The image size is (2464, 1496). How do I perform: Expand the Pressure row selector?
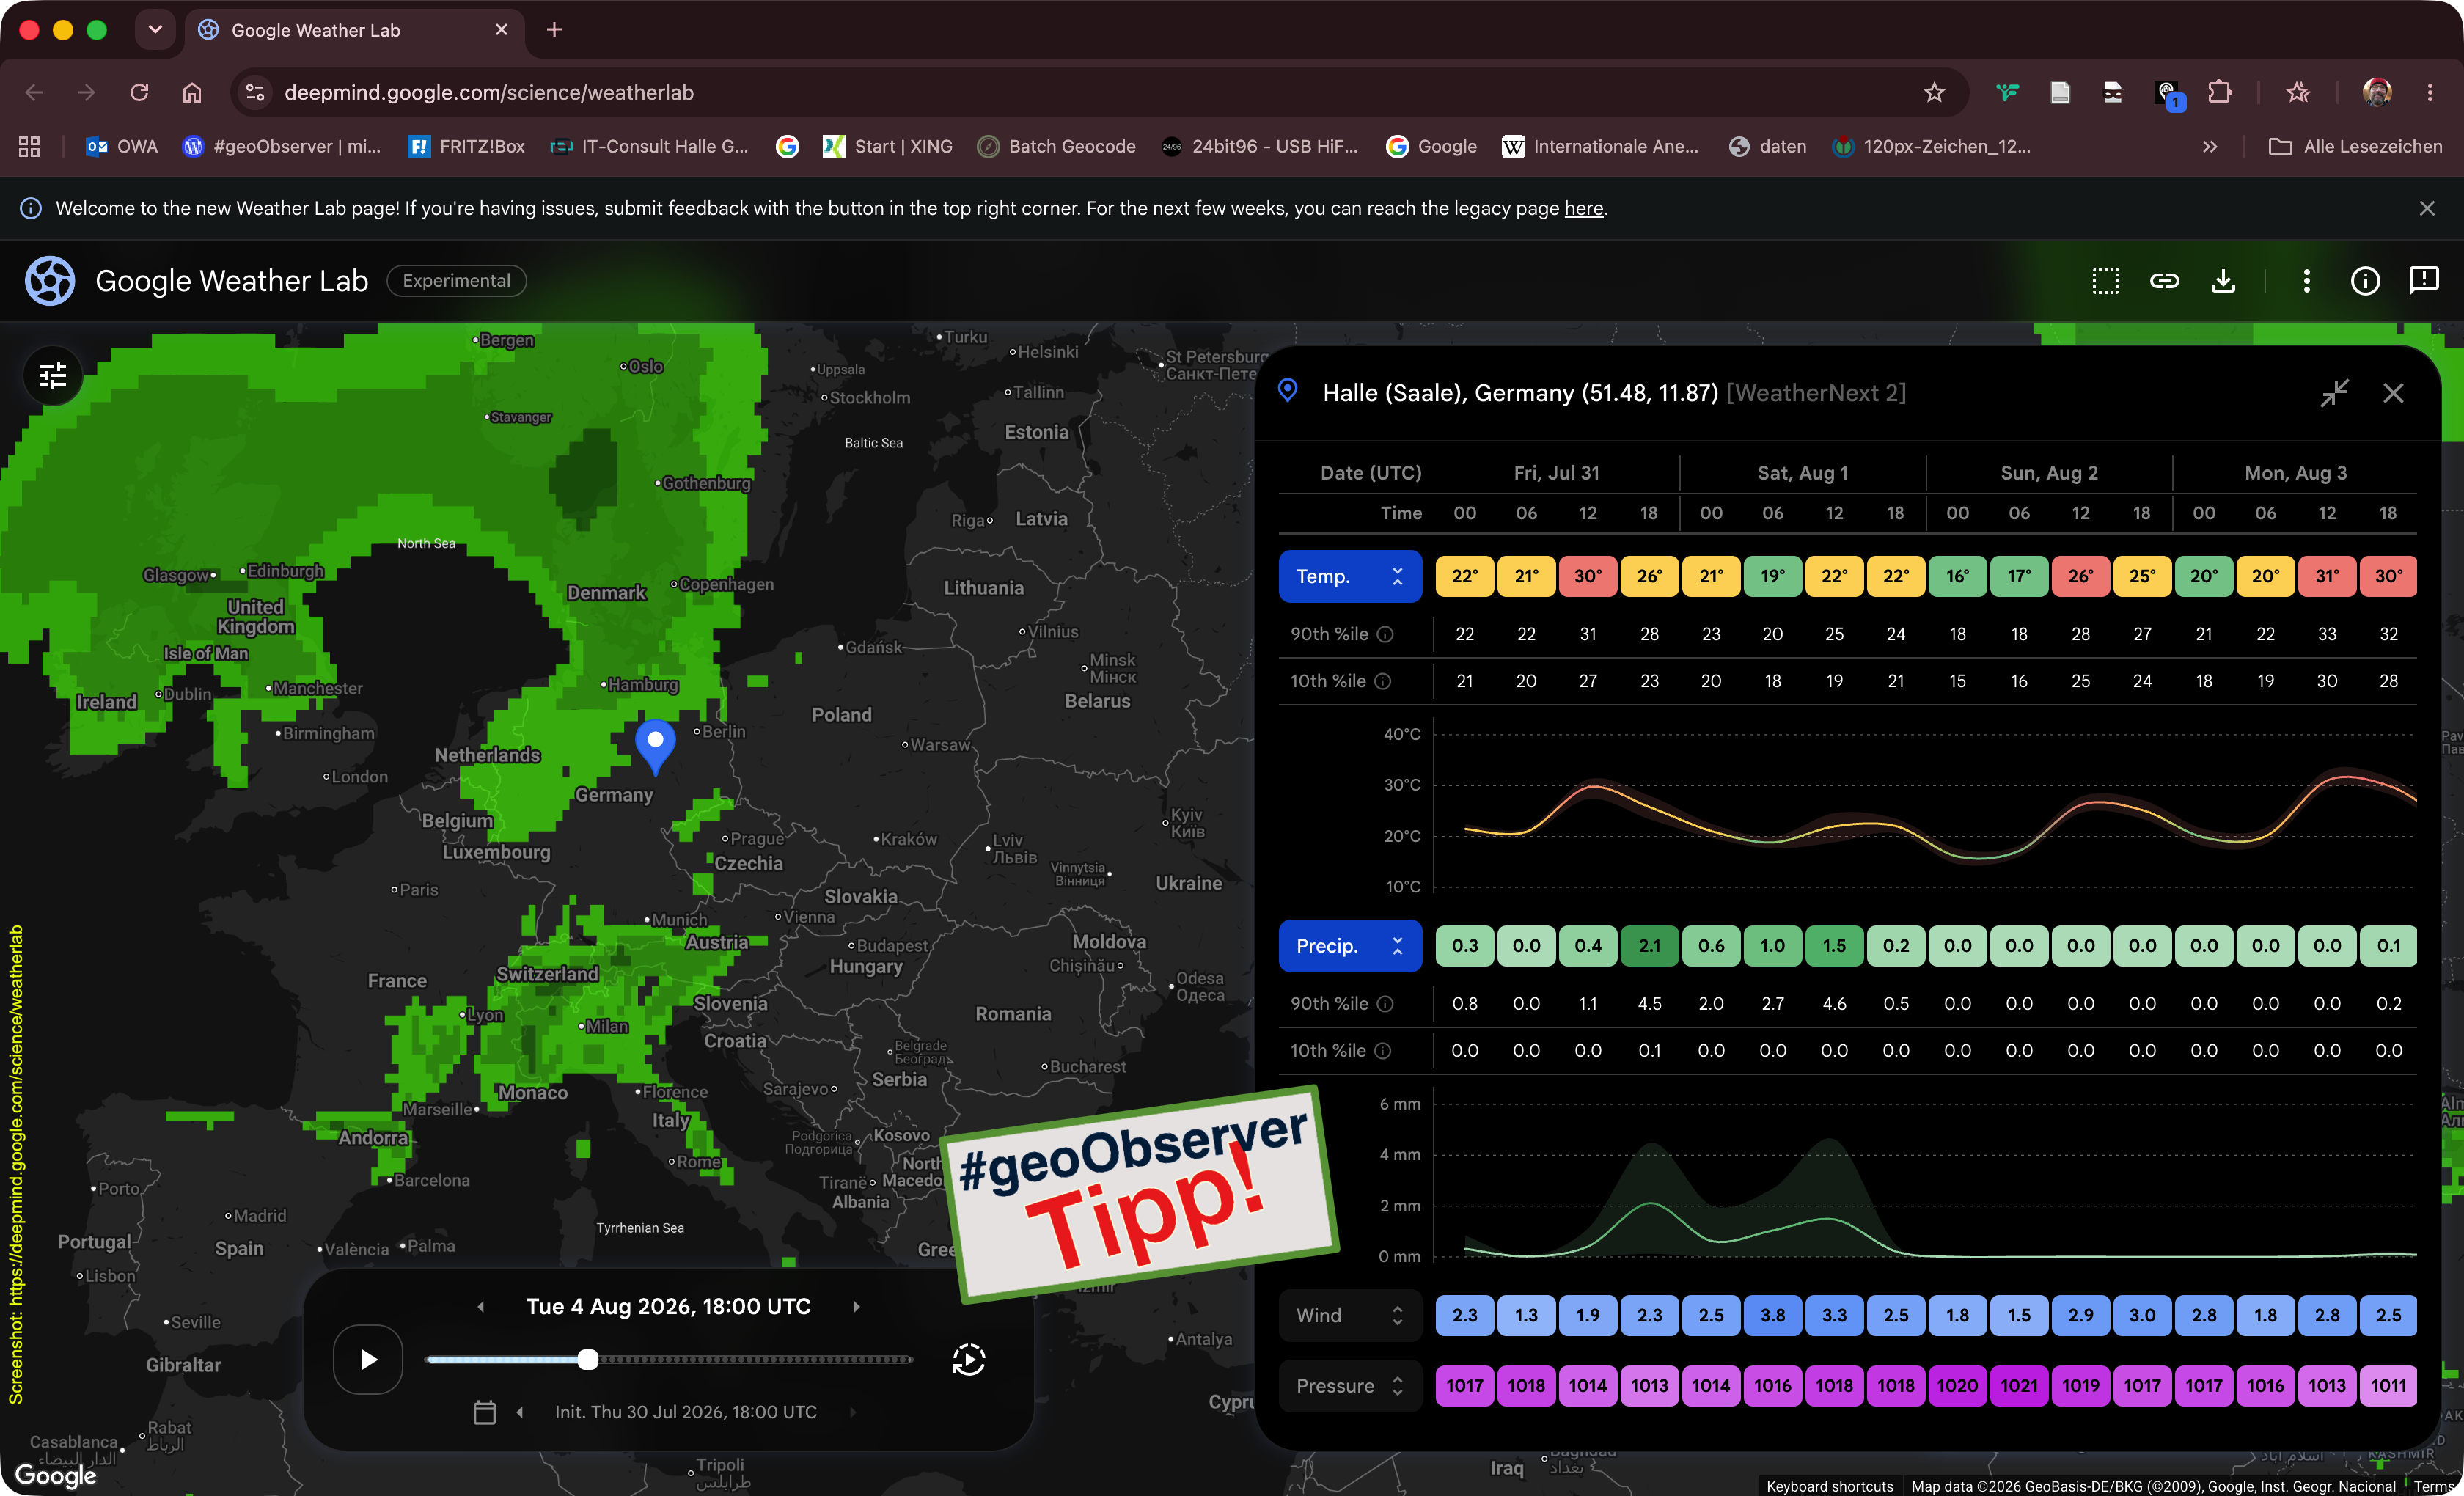pos(1350,1386)
